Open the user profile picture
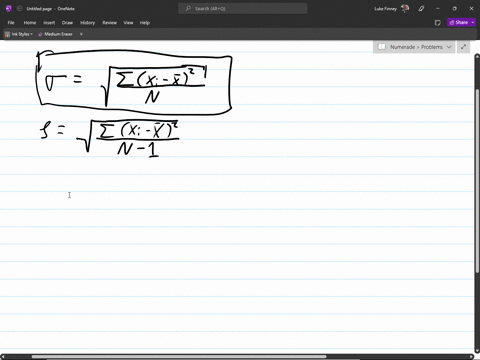The height and width of the screenshot is (360, 480). (405, 9)
